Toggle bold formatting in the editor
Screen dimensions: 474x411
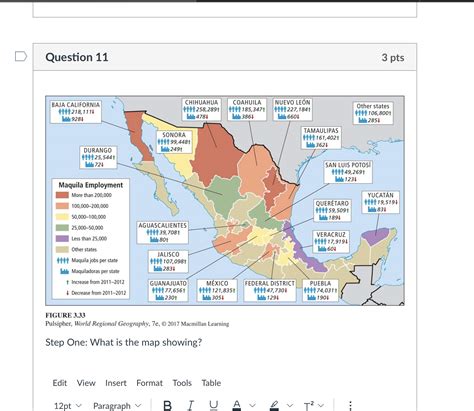click(x=168, y=406)
